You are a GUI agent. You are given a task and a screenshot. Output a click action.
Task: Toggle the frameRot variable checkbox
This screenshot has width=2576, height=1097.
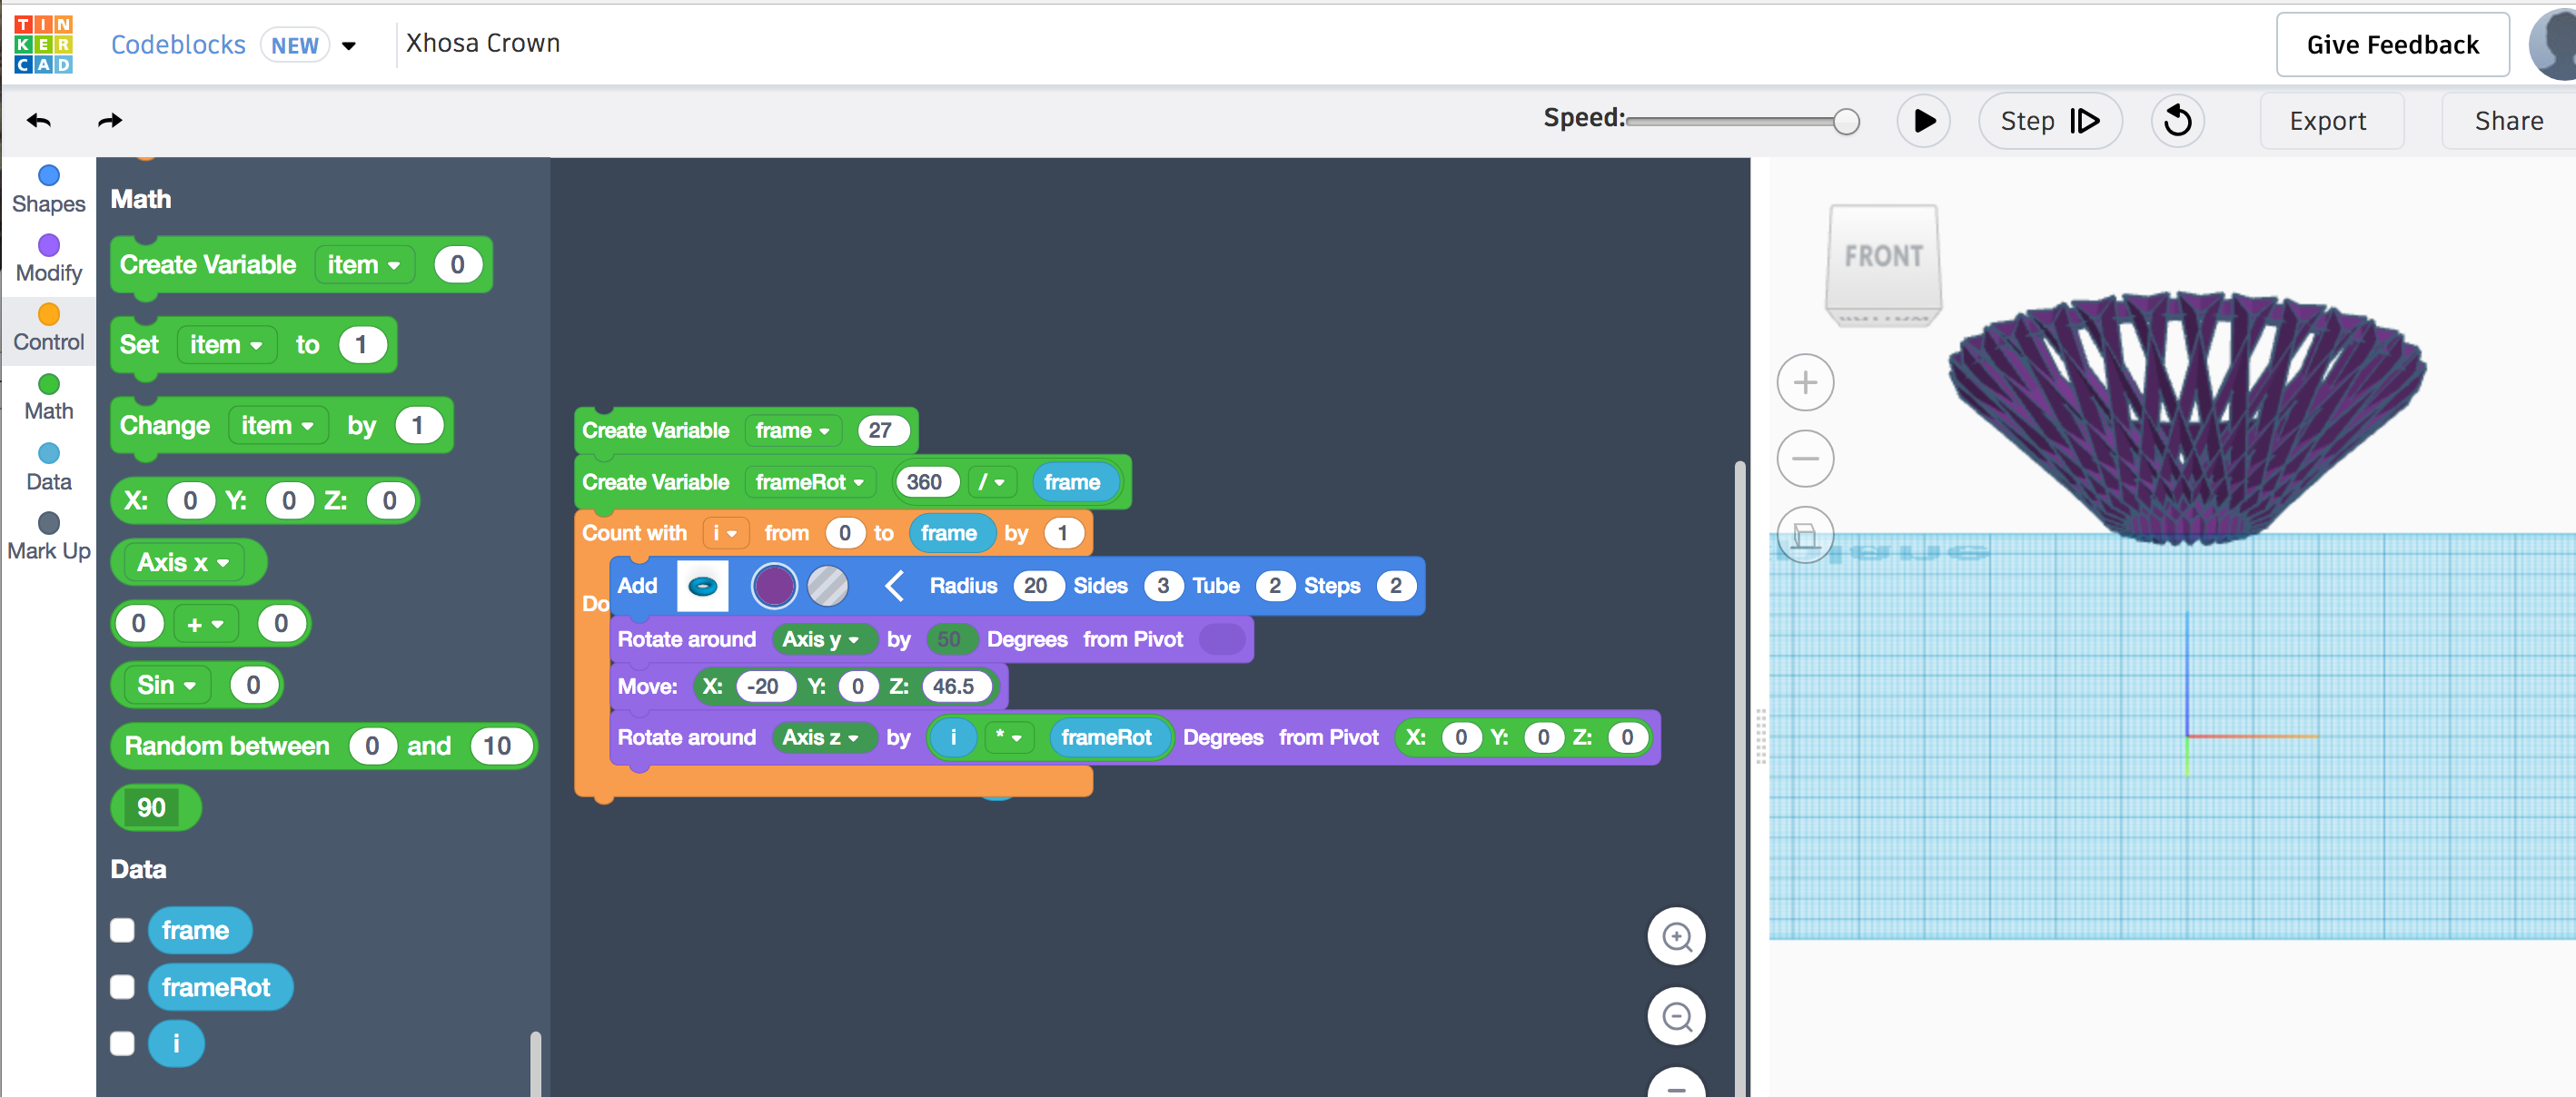coord(122,988)
